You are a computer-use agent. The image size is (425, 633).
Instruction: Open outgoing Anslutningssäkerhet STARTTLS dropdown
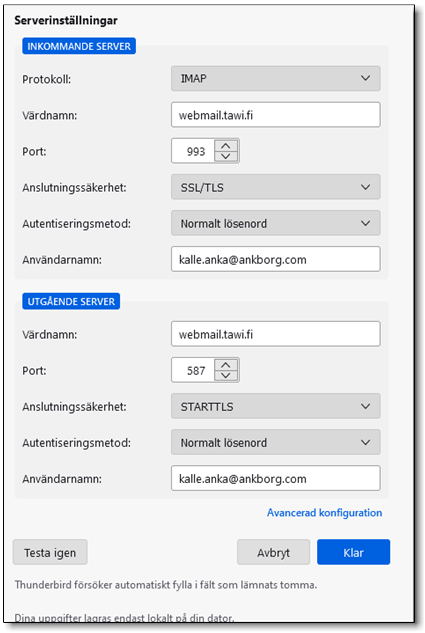click(x=276, y=406)
